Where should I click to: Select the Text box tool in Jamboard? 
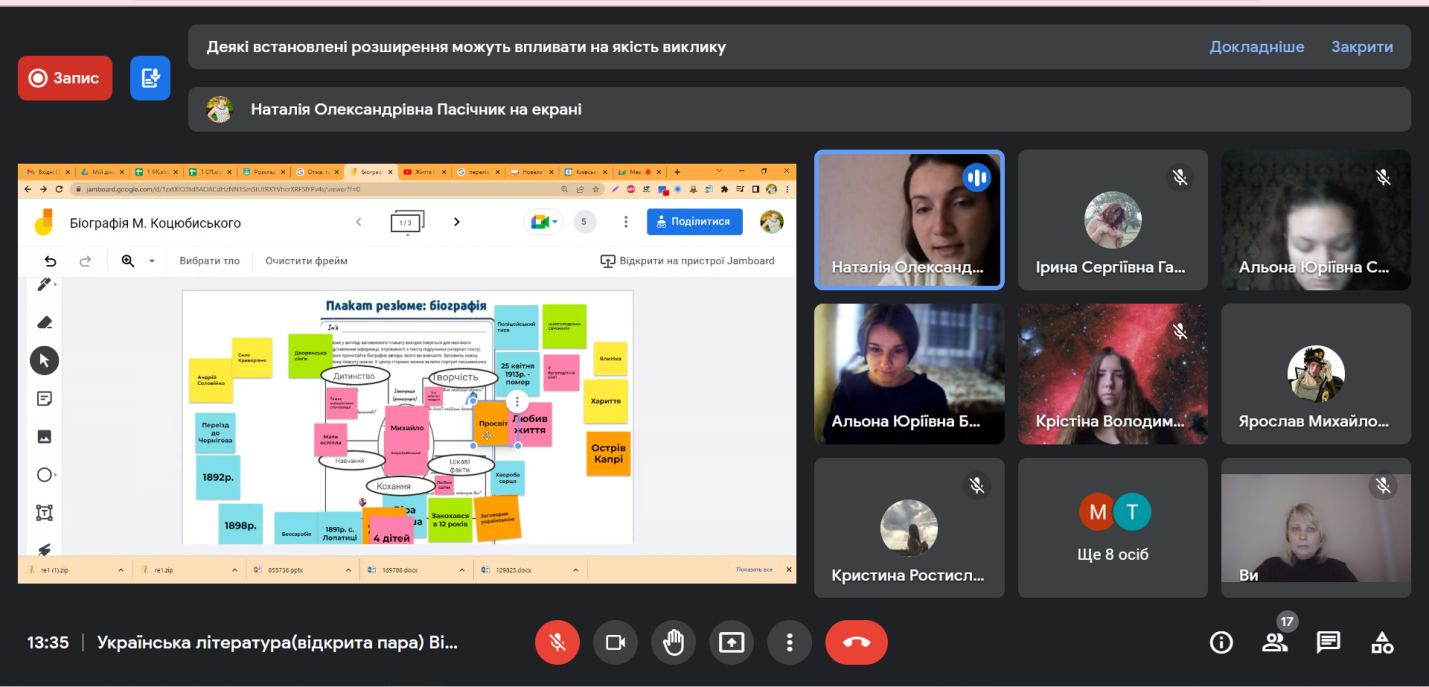point(44,513)
